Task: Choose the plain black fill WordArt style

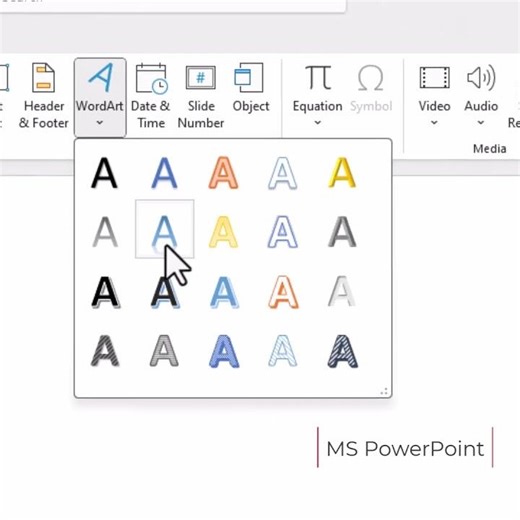Action: click(104, 173)
